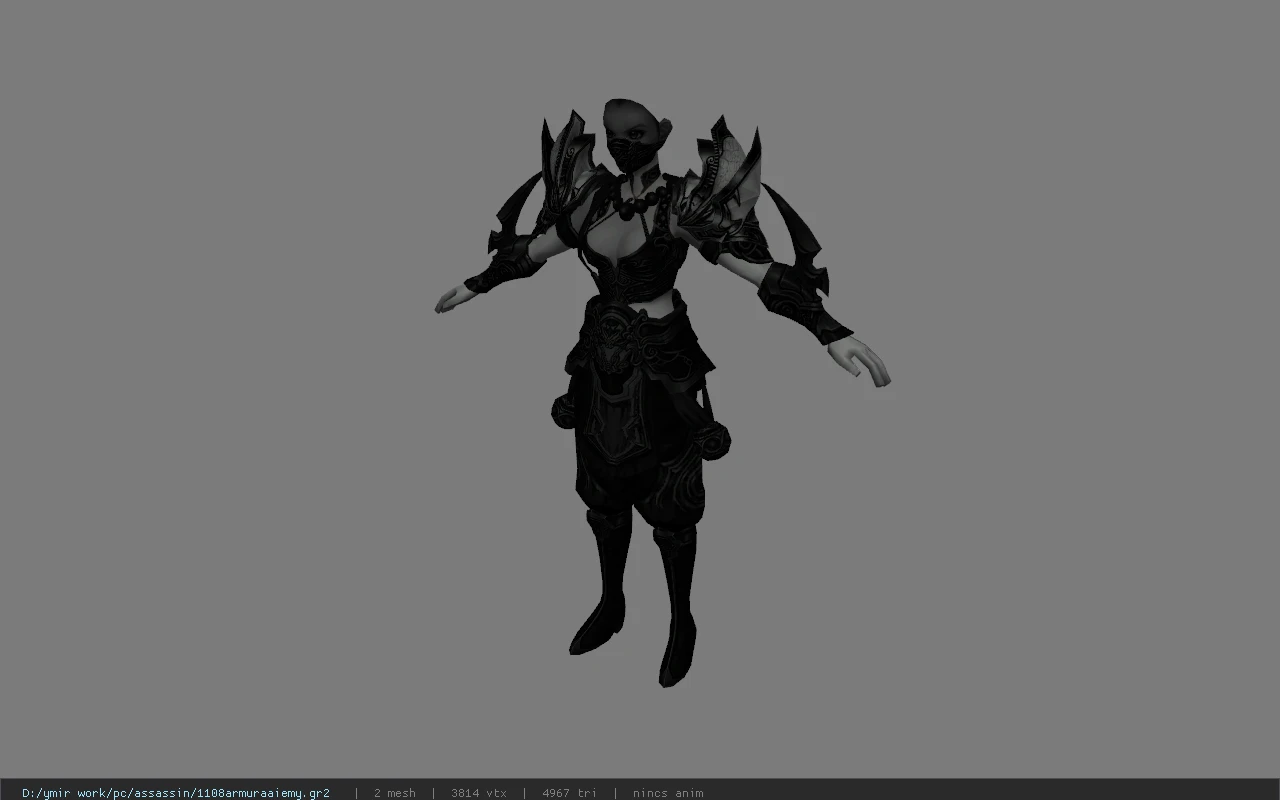Click the '3814 vtx' vertex count
Screen dimensions: 1280x800
tap(479, 793)
